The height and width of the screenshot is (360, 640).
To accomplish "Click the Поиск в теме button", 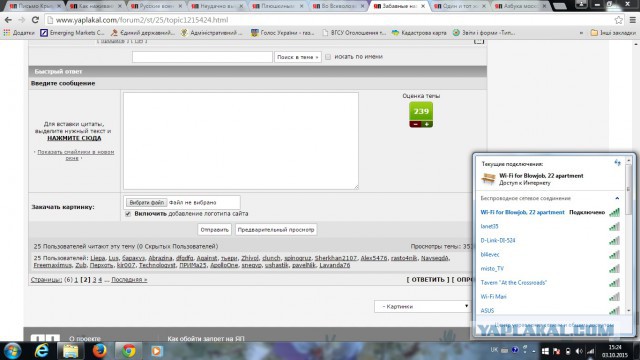I will point(298,57).
